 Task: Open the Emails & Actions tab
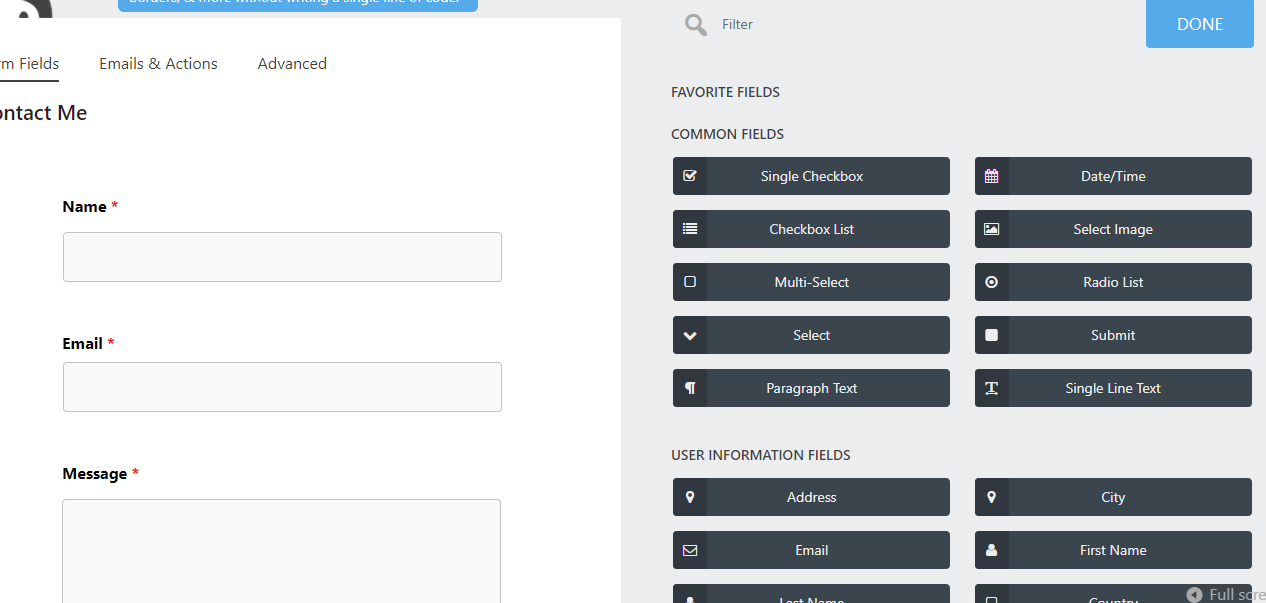pyautogui.click(x=158, y=63)
